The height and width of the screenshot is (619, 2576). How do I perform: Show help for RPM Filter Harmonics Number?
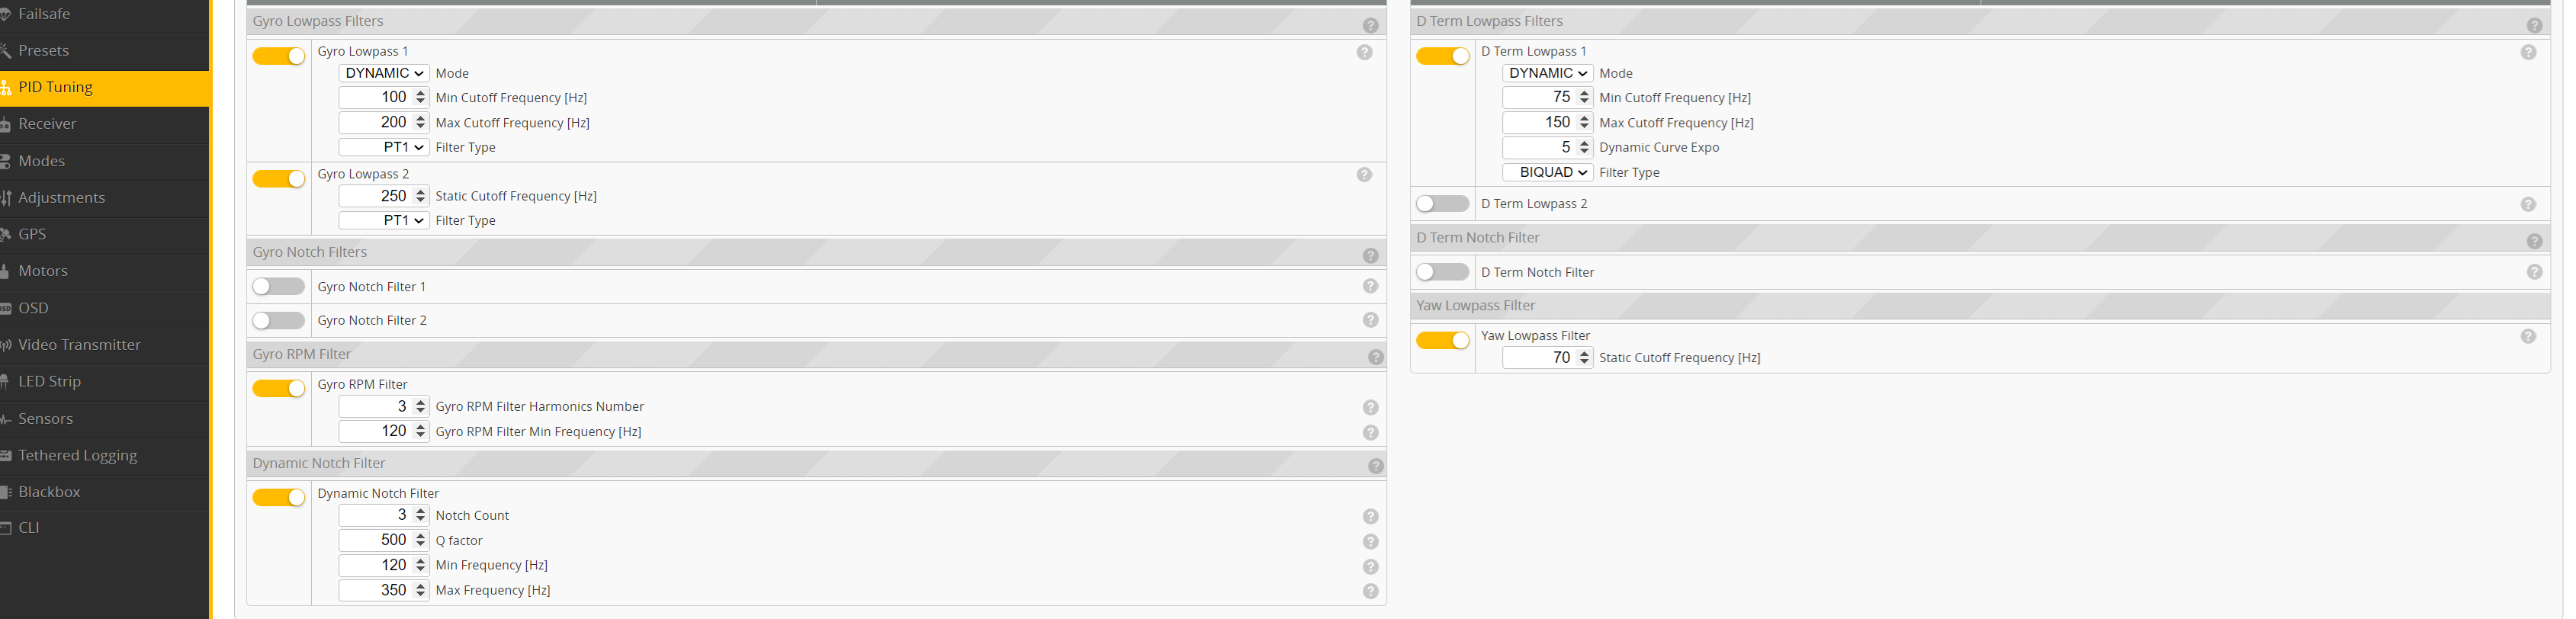tap(1370, 407)
